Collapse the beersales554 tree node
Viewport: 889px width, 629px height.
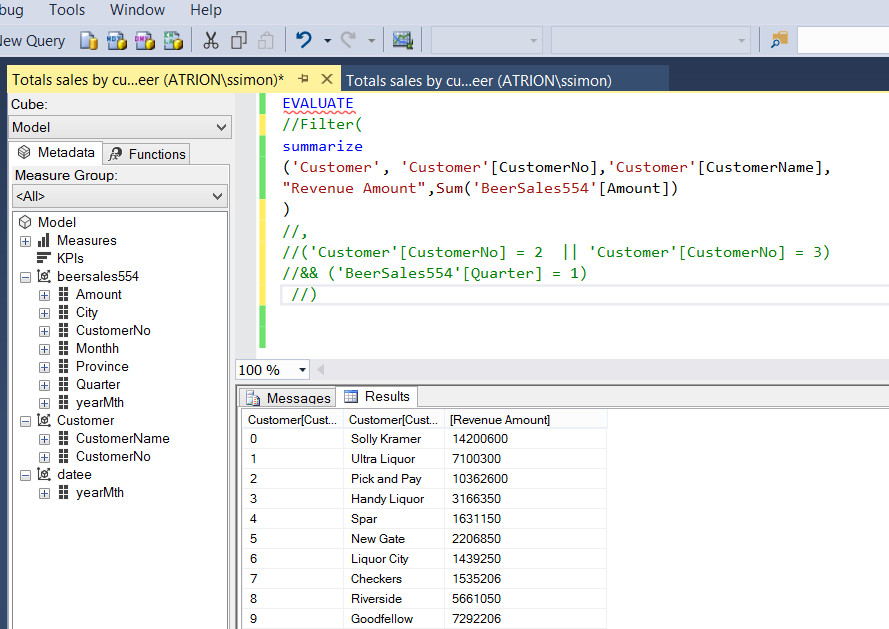[x=25, y=277]
